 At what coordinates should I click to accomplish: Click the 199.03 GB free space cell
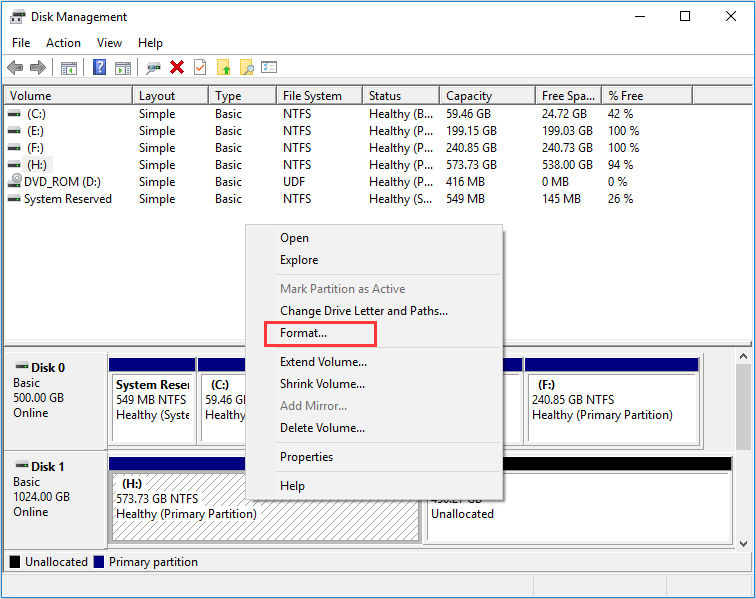pos(567,131)
